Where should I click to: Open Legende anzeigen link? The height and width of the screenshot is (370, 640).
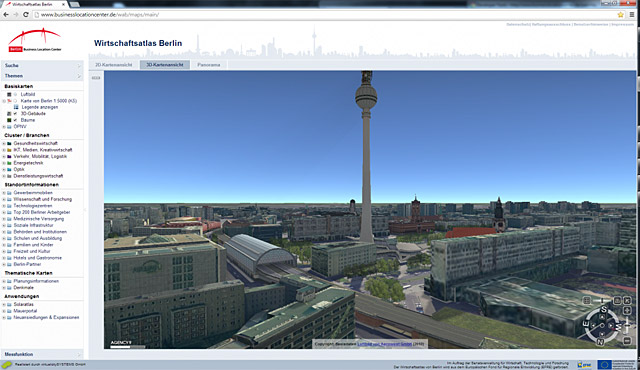pyautogui.click(x=40, y=107)
